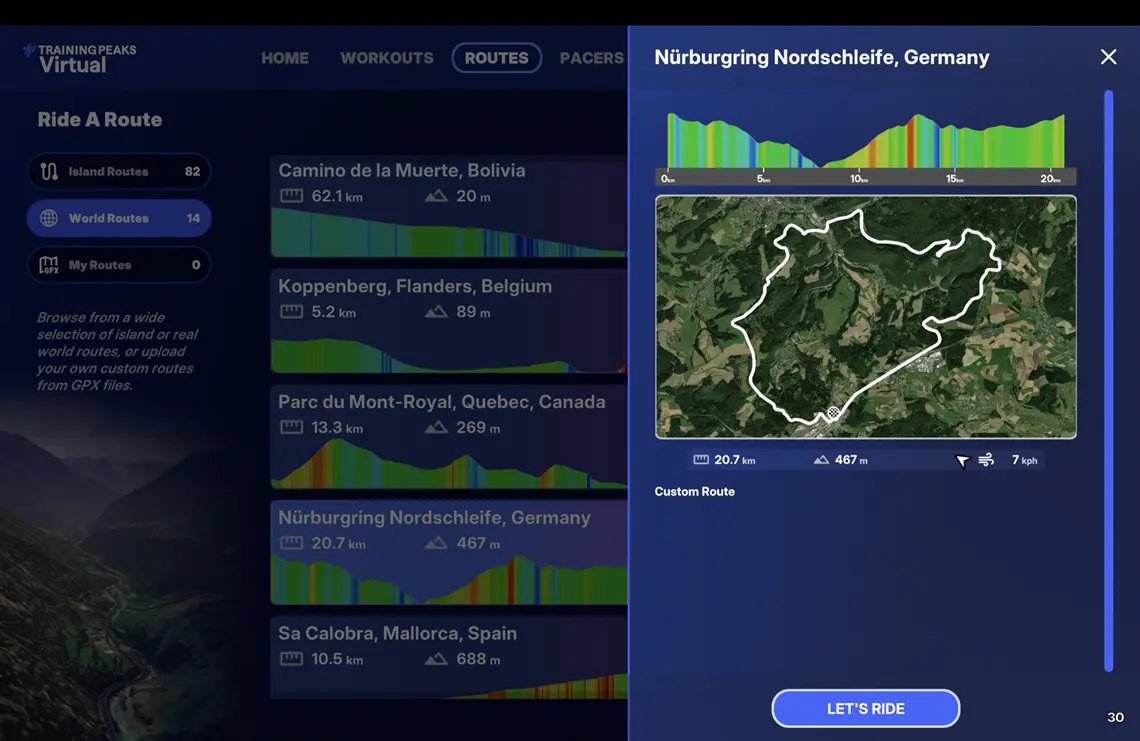1140x741 pixels.
Task: Click elevation mountain icon on Camino card
Action: [x=436, y=196]
